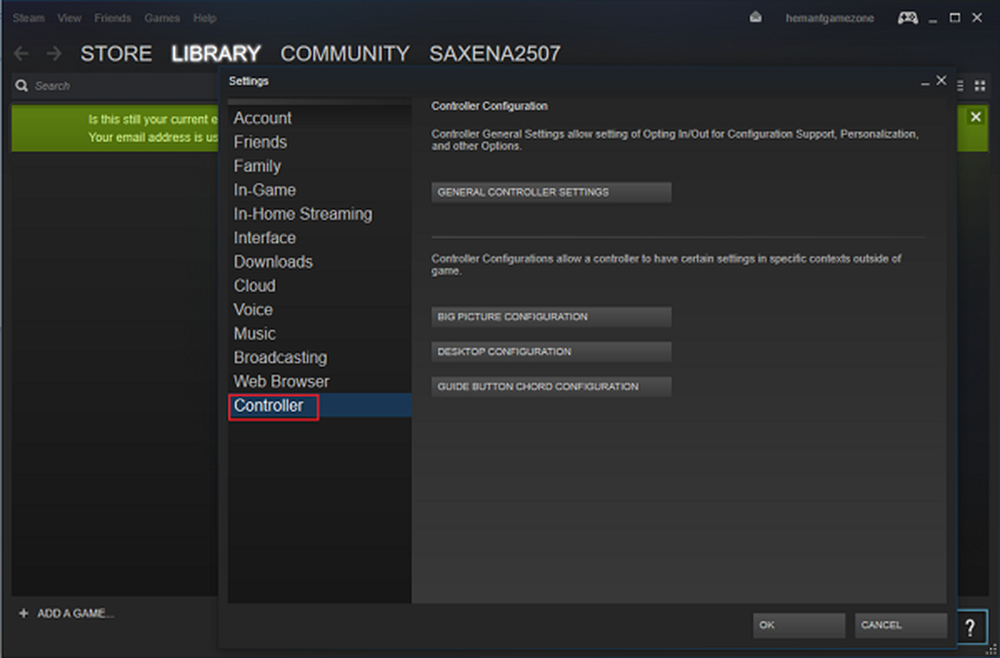Select In-Home Streaming settings category

[302, 214]
